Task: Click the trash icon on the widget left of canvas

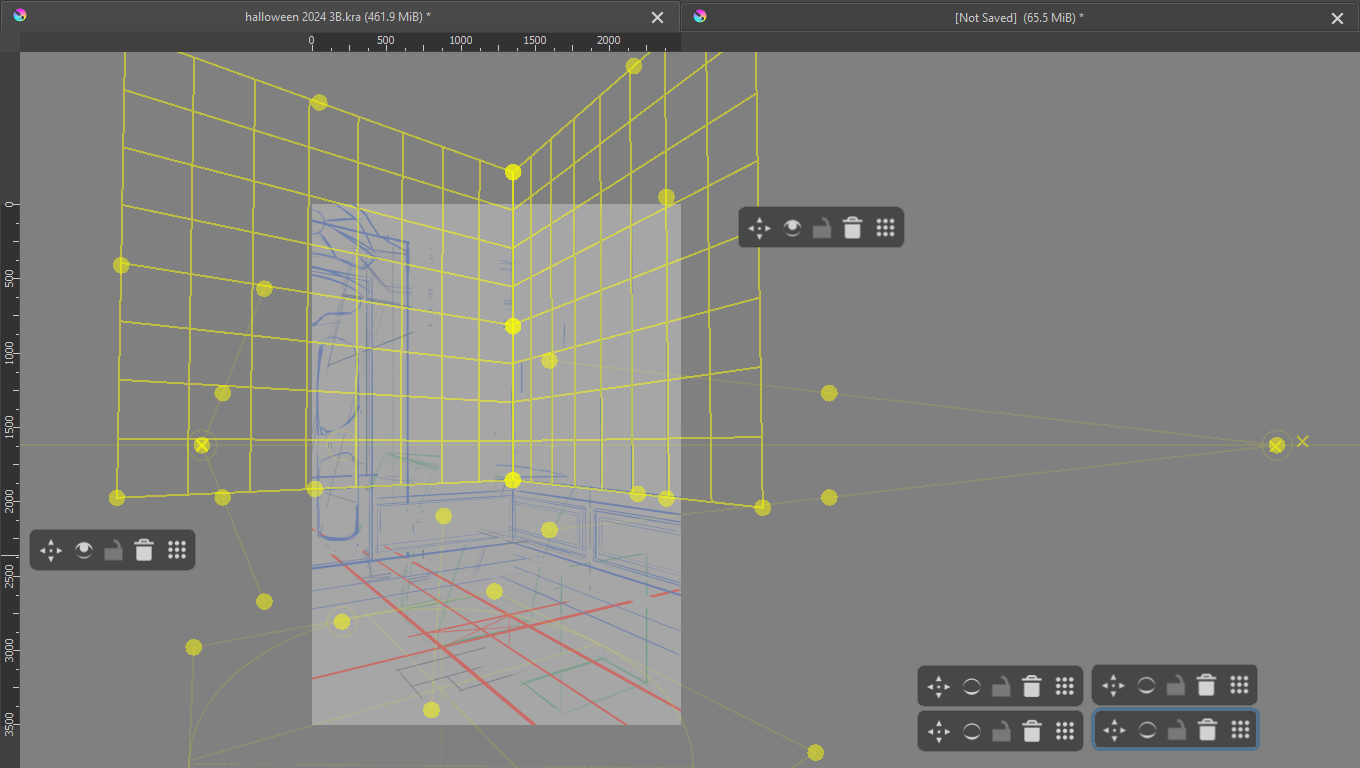Action: (x=144, y=550)
